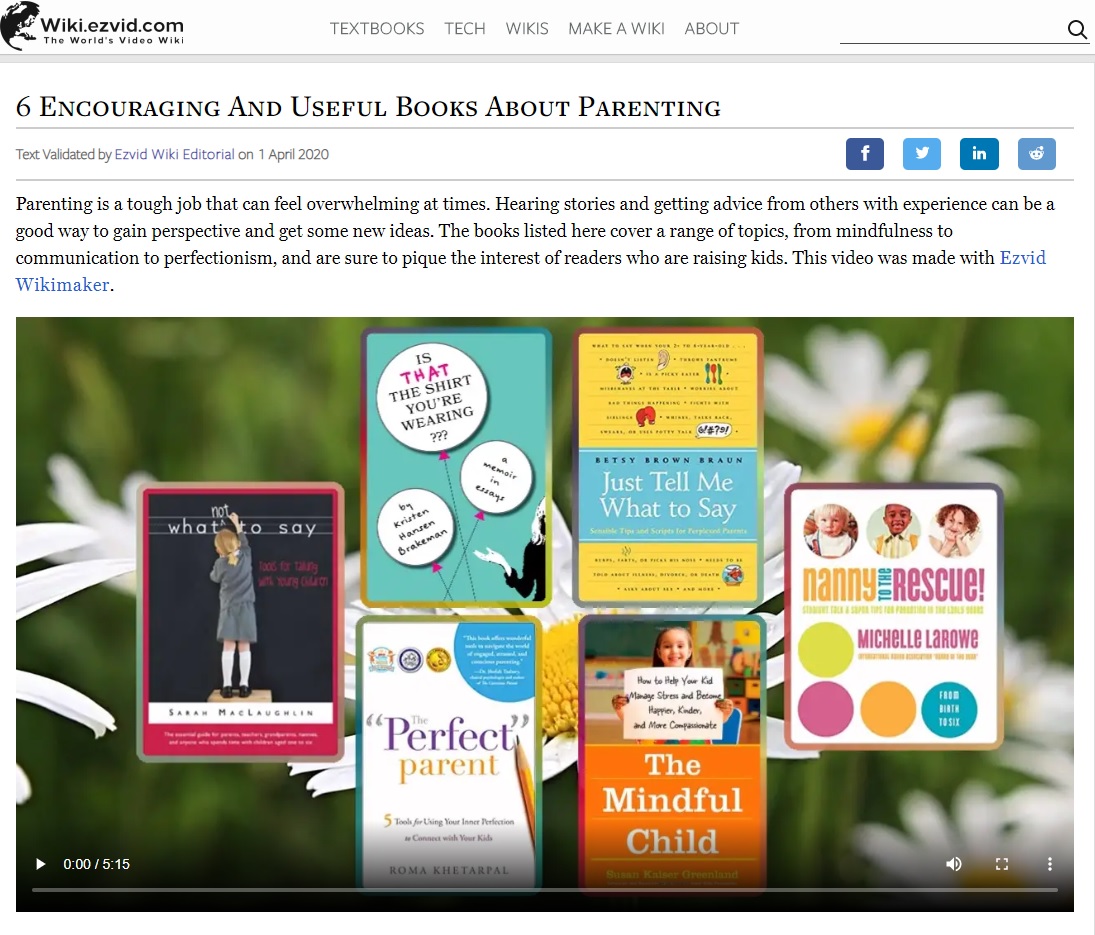Click the search magnifier icon
The width and height of the screenshot is (1095, 935).
pyautogui.click(x=1077, y=29)
